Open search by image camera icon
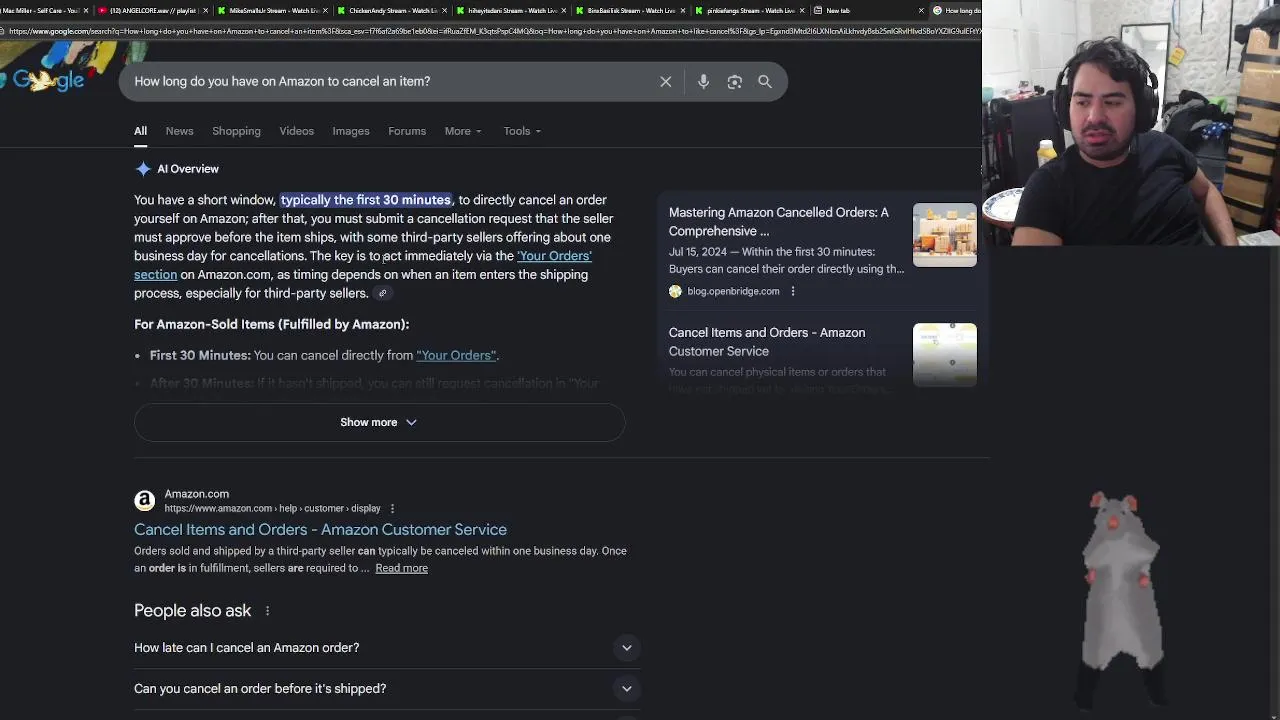1280x720 pixels. [x=735, y=82]
